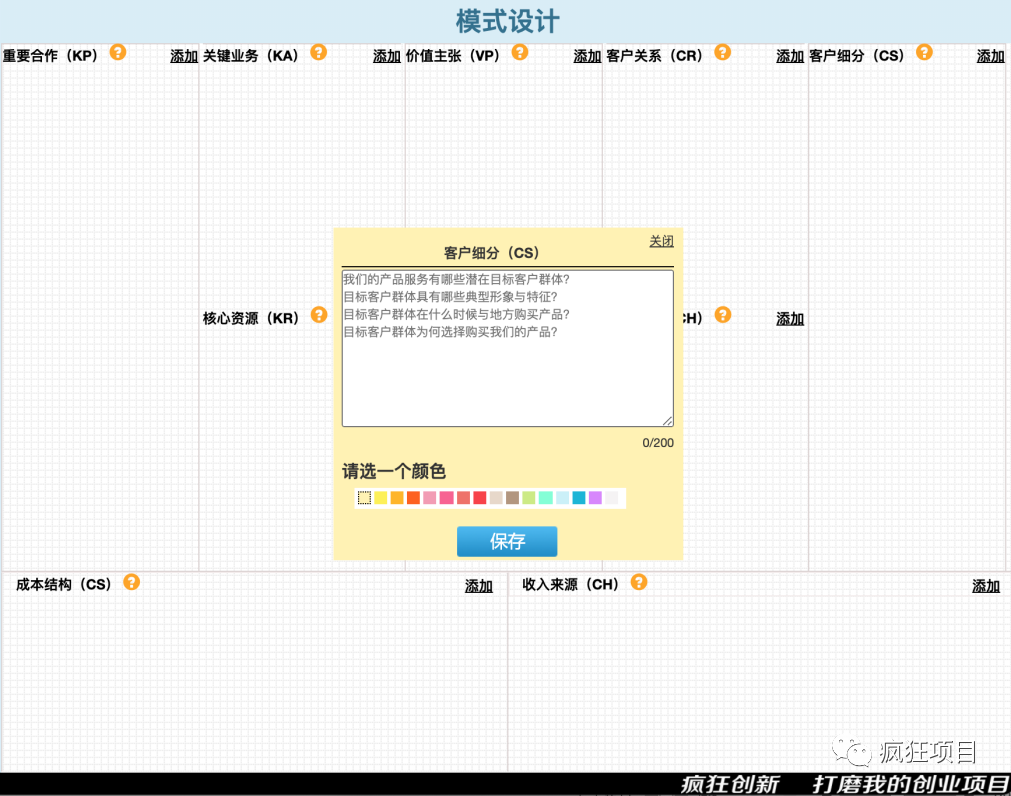Select the brown color swatch
1011x796 pixels.
tap(513, 498)
